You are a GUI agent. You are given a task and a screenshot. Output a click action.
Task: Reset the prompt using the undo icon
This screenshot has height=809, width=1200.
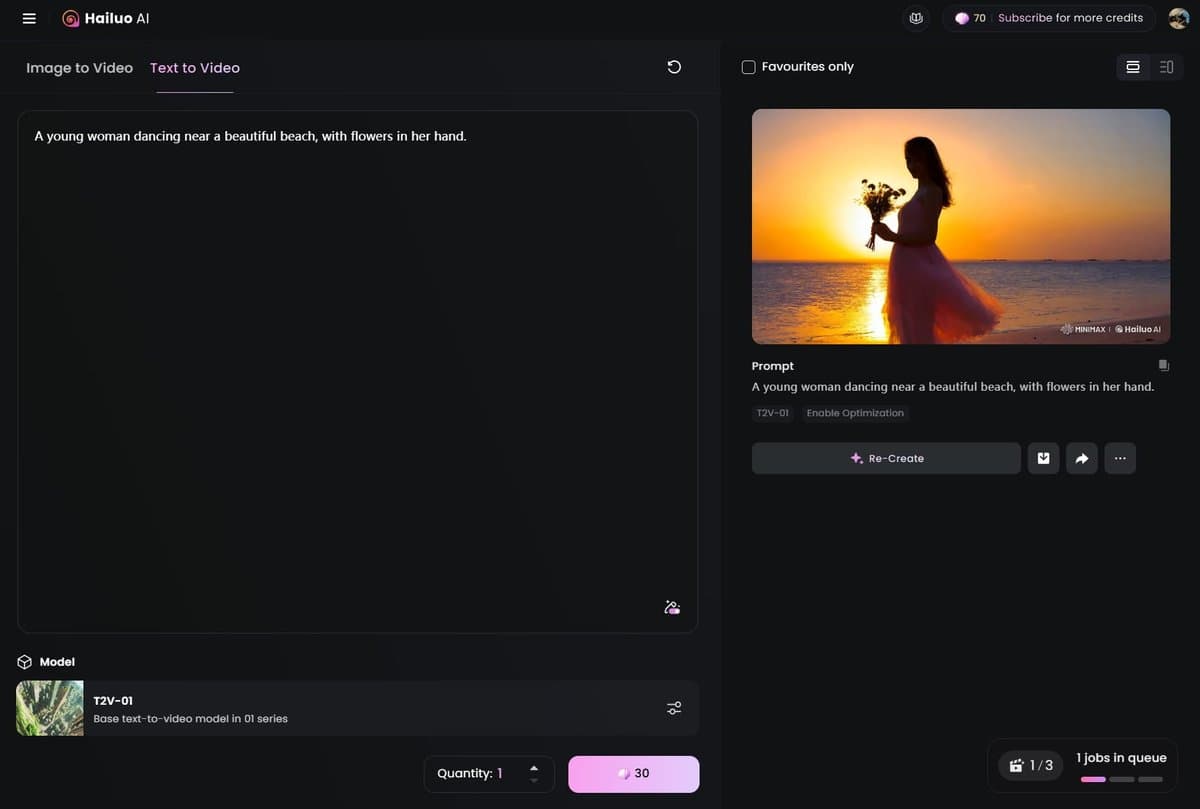tap(673, 67)
